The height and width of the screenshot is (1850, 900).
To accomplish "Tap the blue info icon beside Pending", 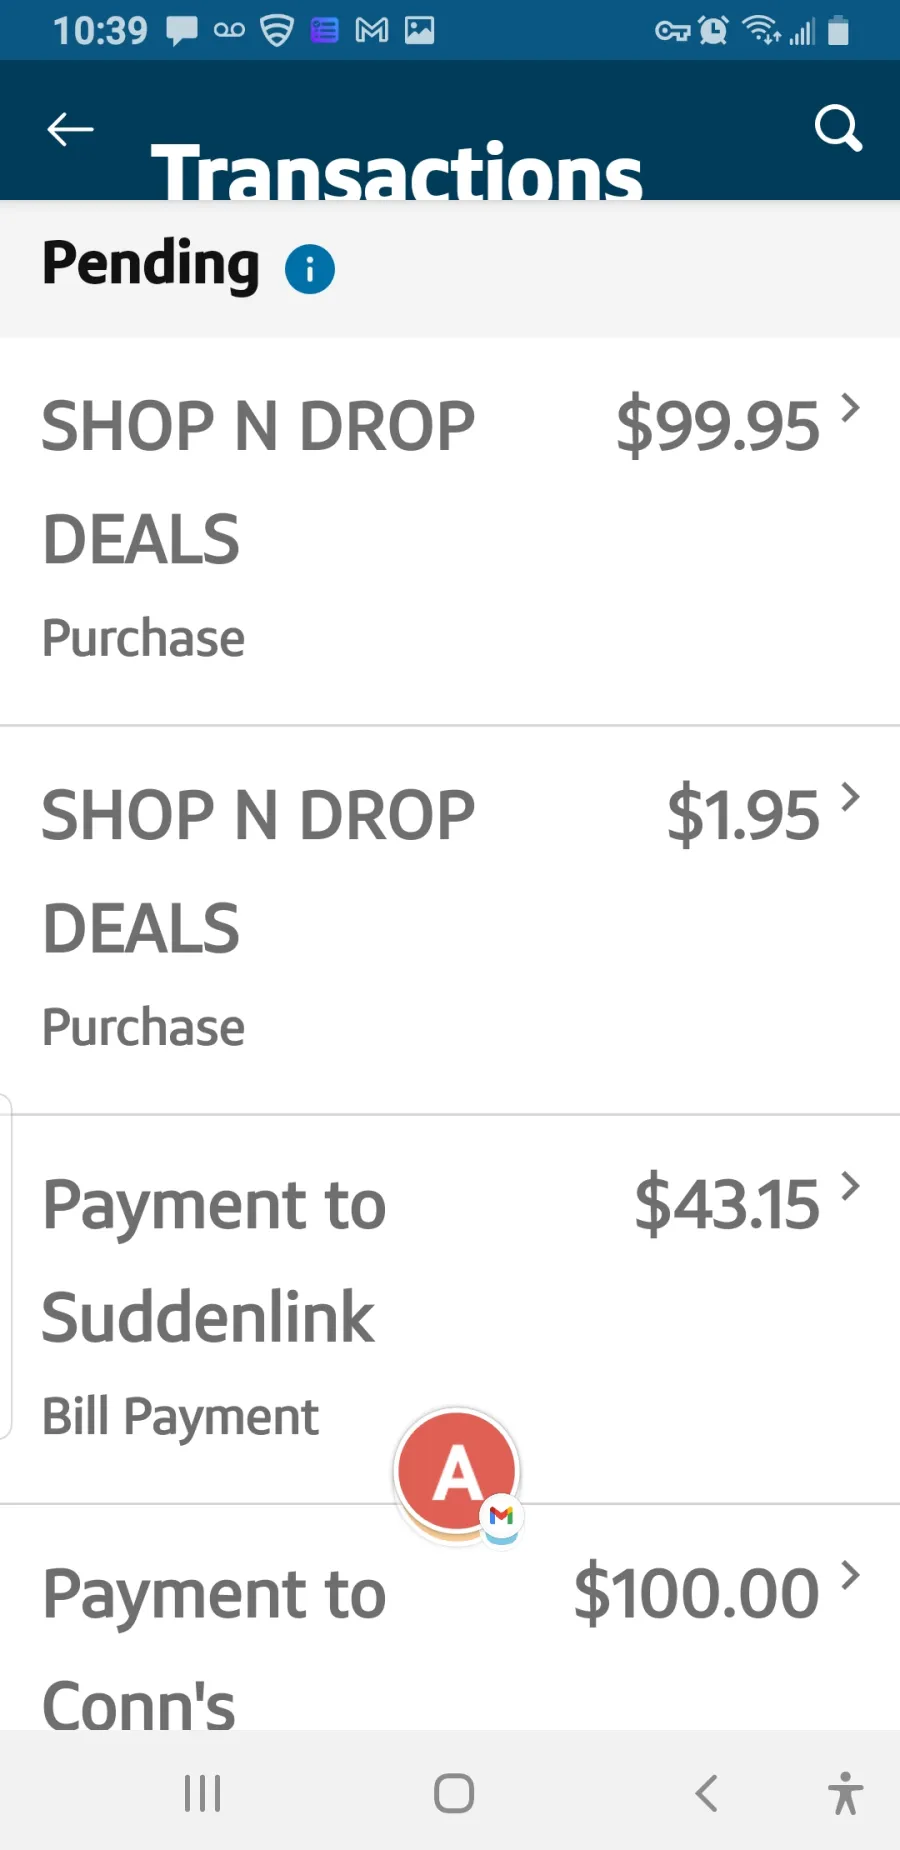I will tap(310, 269).
